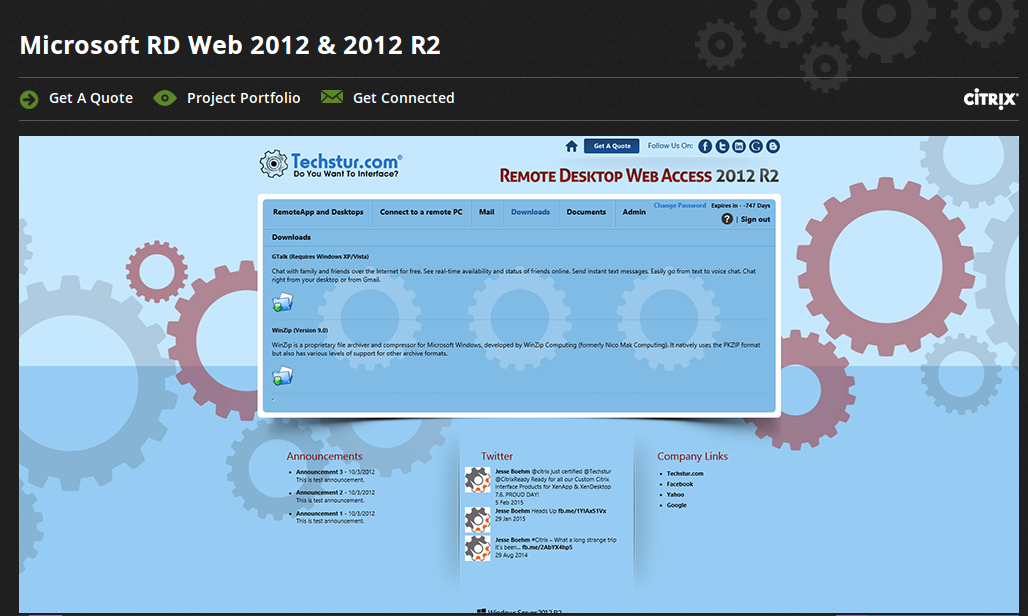The width and height of the screenshot is (1028, 616).
Task: Click the Techstur.com gear logo
Action: (x=273, y=163)
